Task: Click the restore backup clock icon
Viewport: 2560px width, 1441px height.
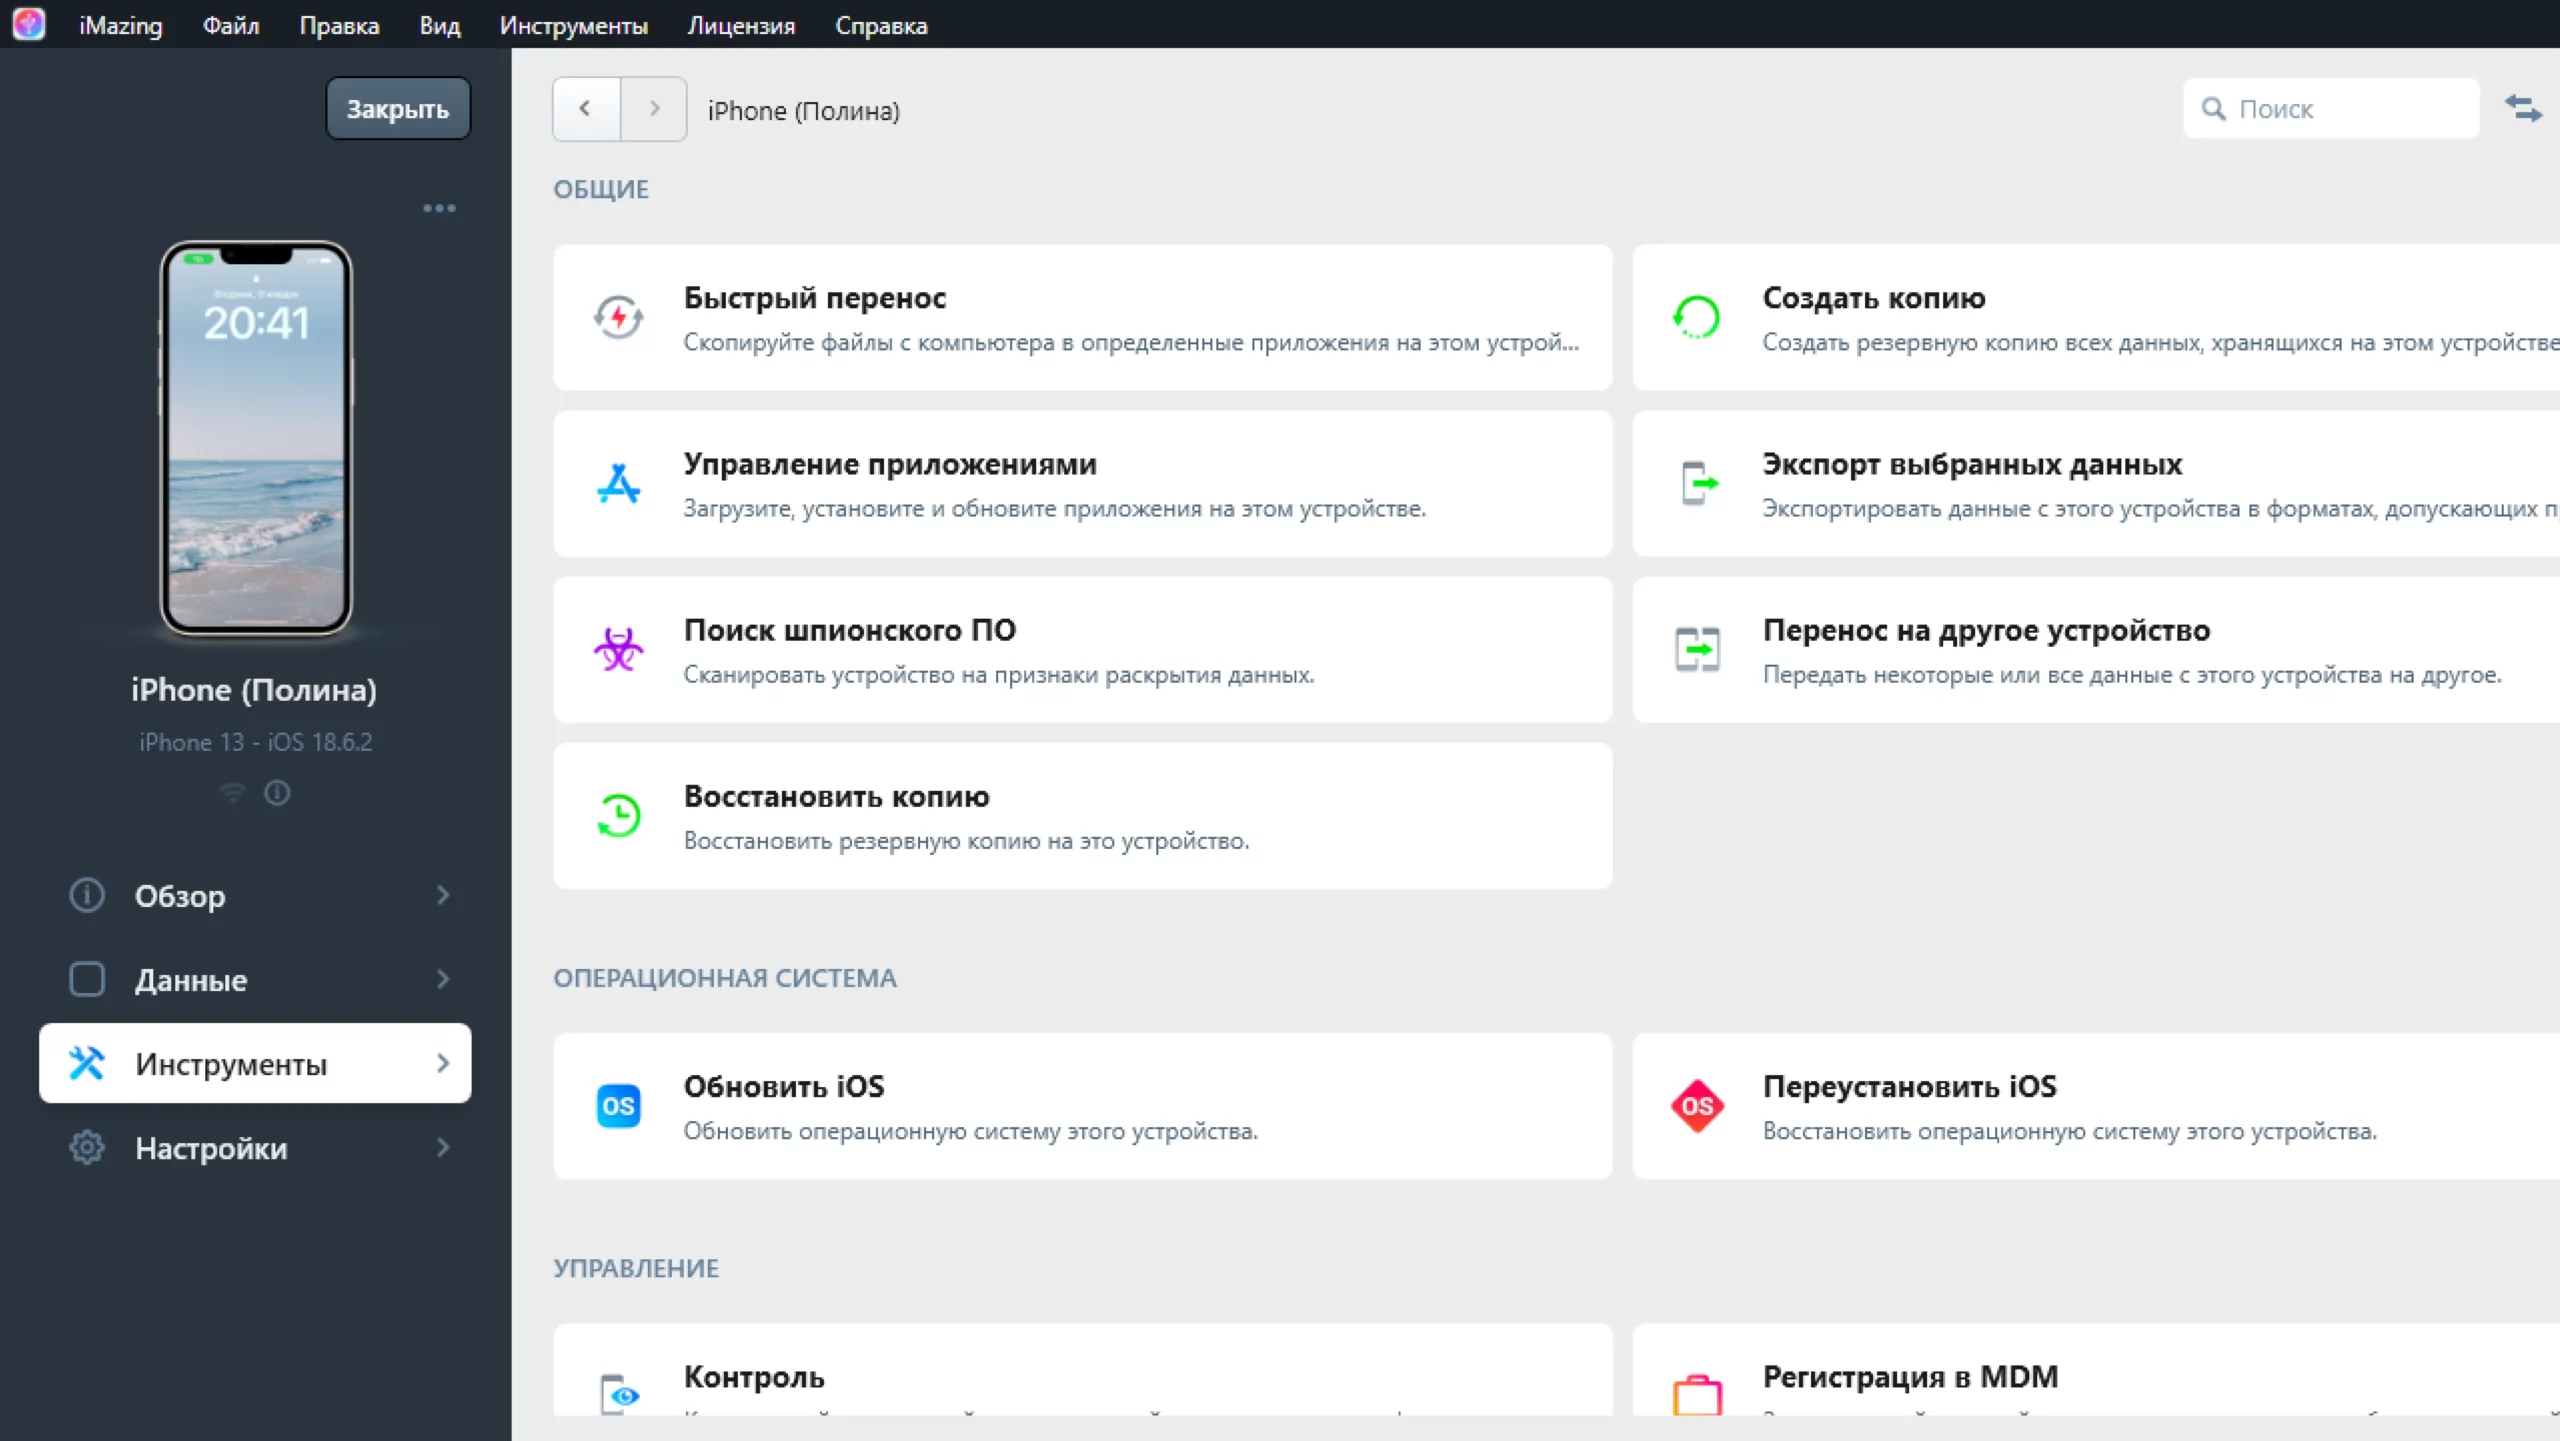Action: coord(618,816)
